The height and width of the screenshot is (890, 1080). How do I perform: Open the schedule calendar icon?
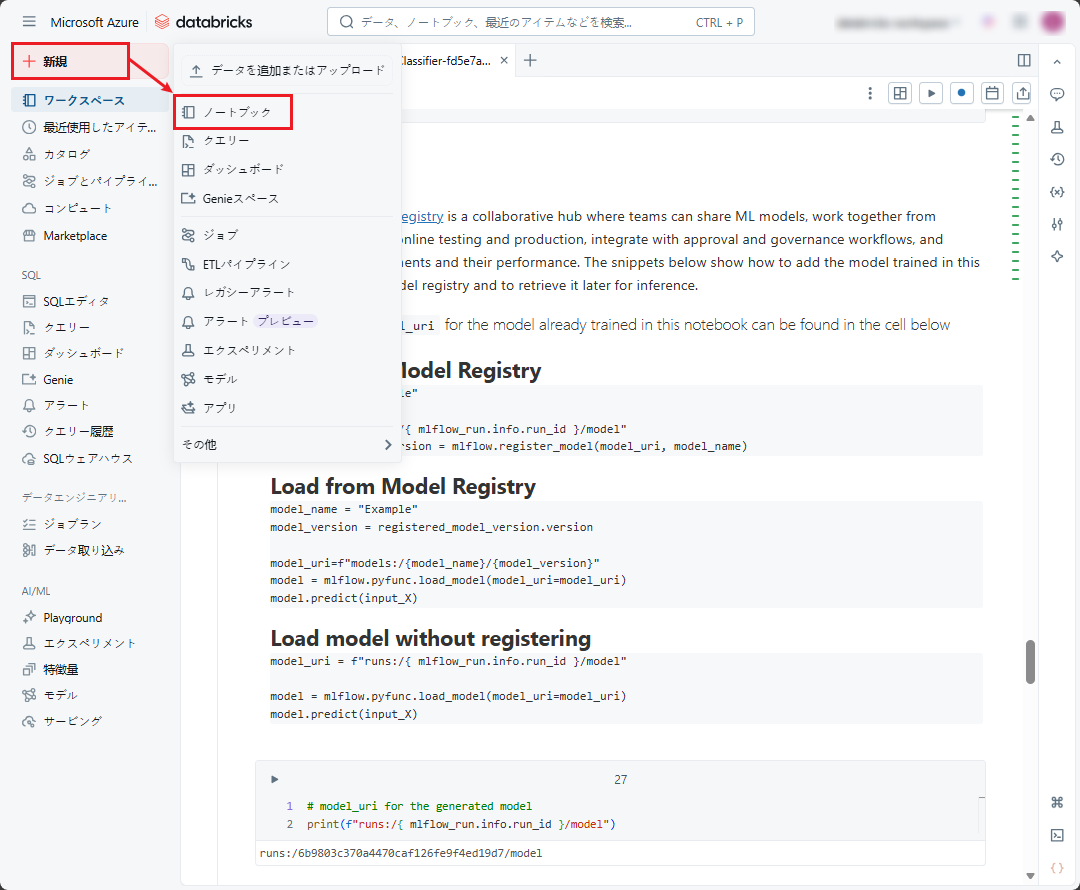coord(992,93)
